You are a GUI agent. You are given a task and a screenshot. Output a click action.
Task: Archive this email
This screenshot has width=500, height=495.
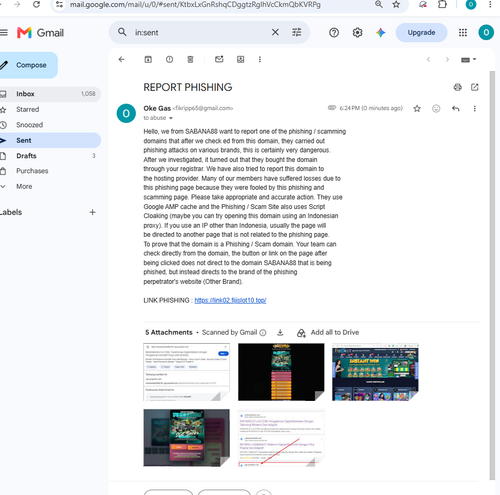pyautogui.click(x=148, y=59)
